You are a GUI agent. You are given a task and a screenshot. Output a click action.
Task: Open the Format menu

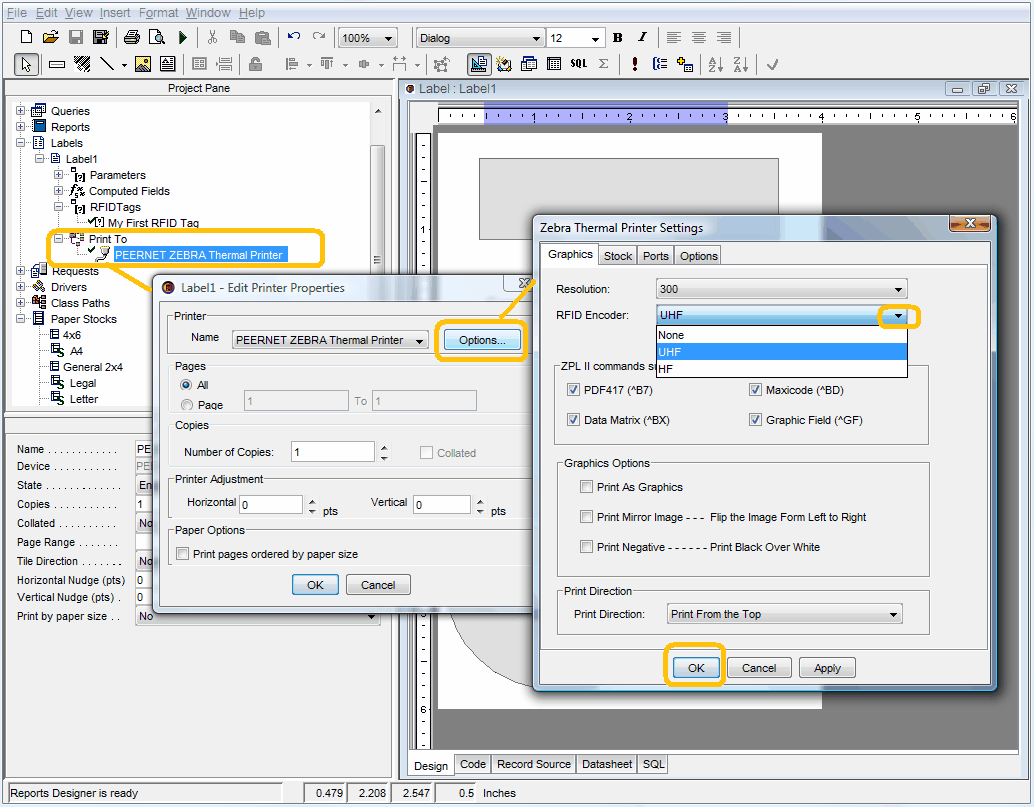pyautogui.click(x=158, y=13)
